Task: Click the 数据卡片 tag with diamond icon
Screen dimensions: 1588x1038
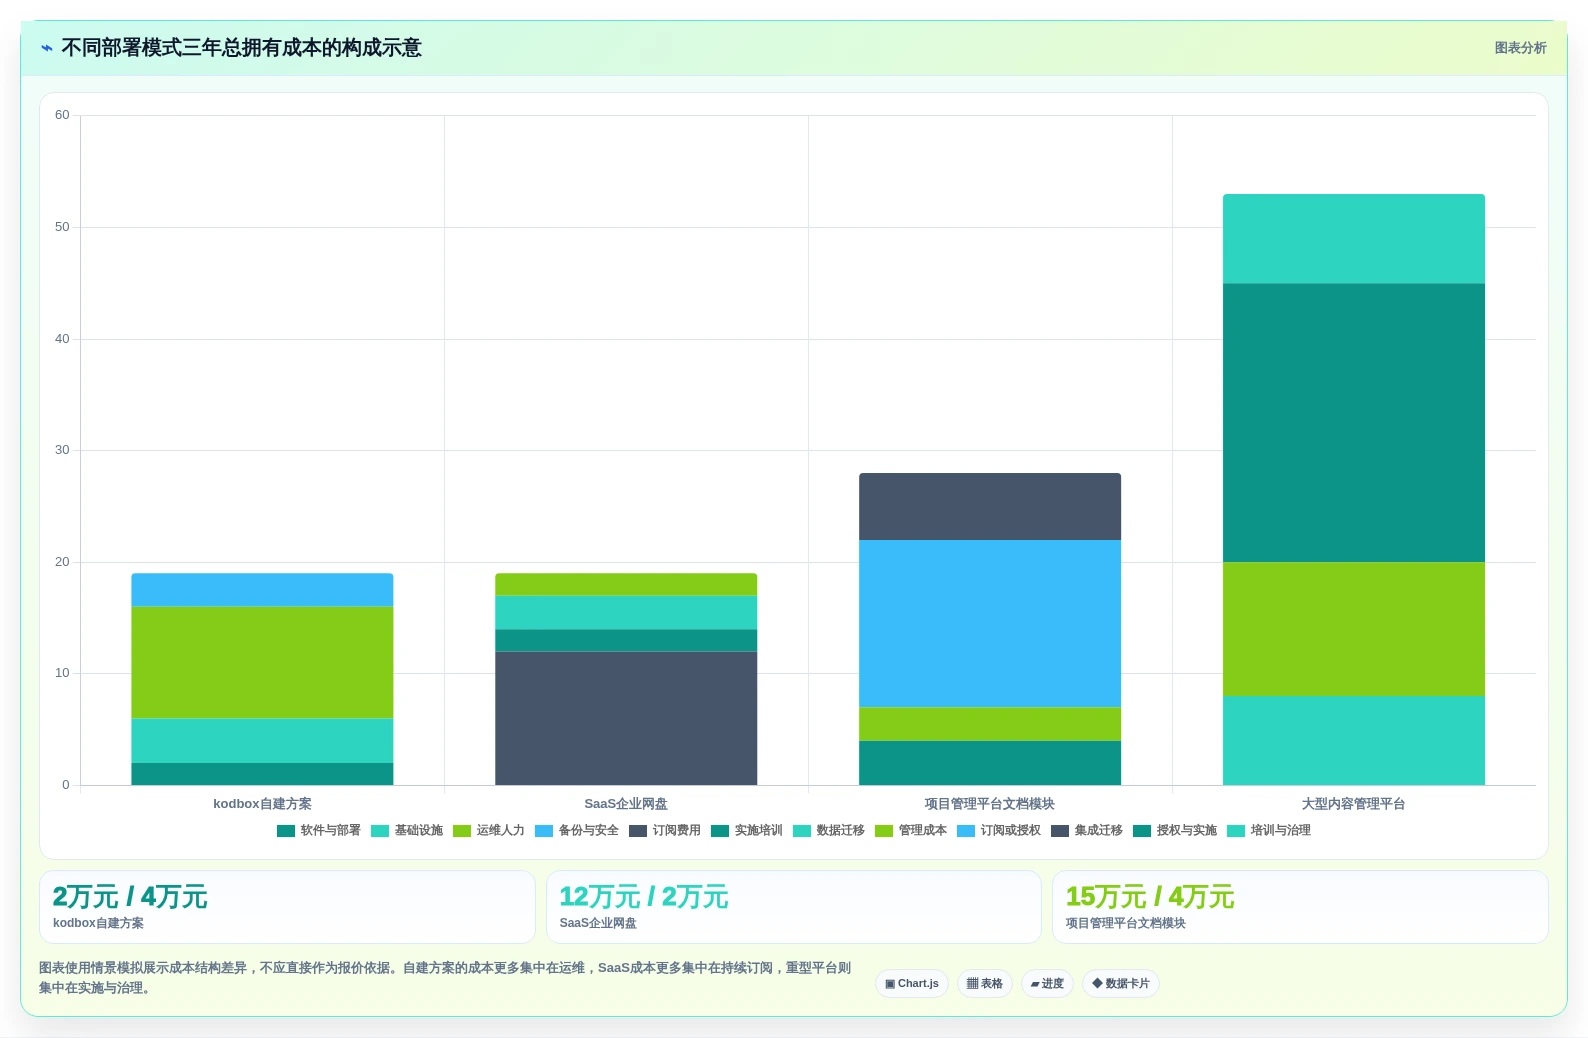Action: tap(1121, 984)
